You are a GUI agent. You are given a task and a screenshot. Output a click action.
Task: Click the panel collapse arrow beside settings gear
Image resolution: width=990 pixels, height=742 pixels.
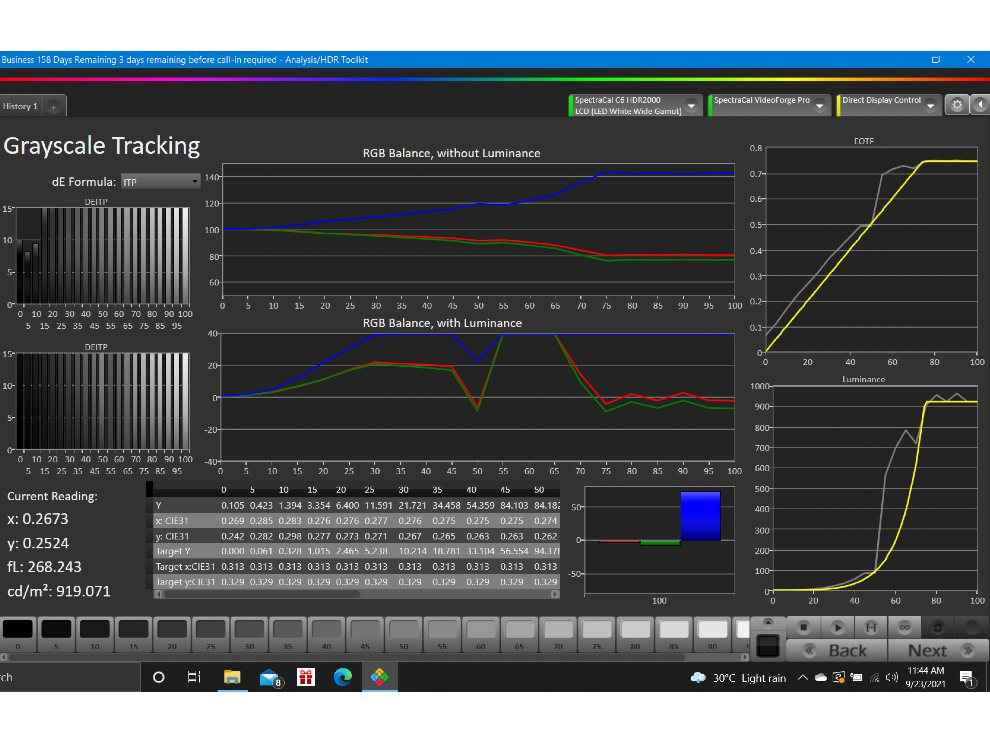(981, 105)
